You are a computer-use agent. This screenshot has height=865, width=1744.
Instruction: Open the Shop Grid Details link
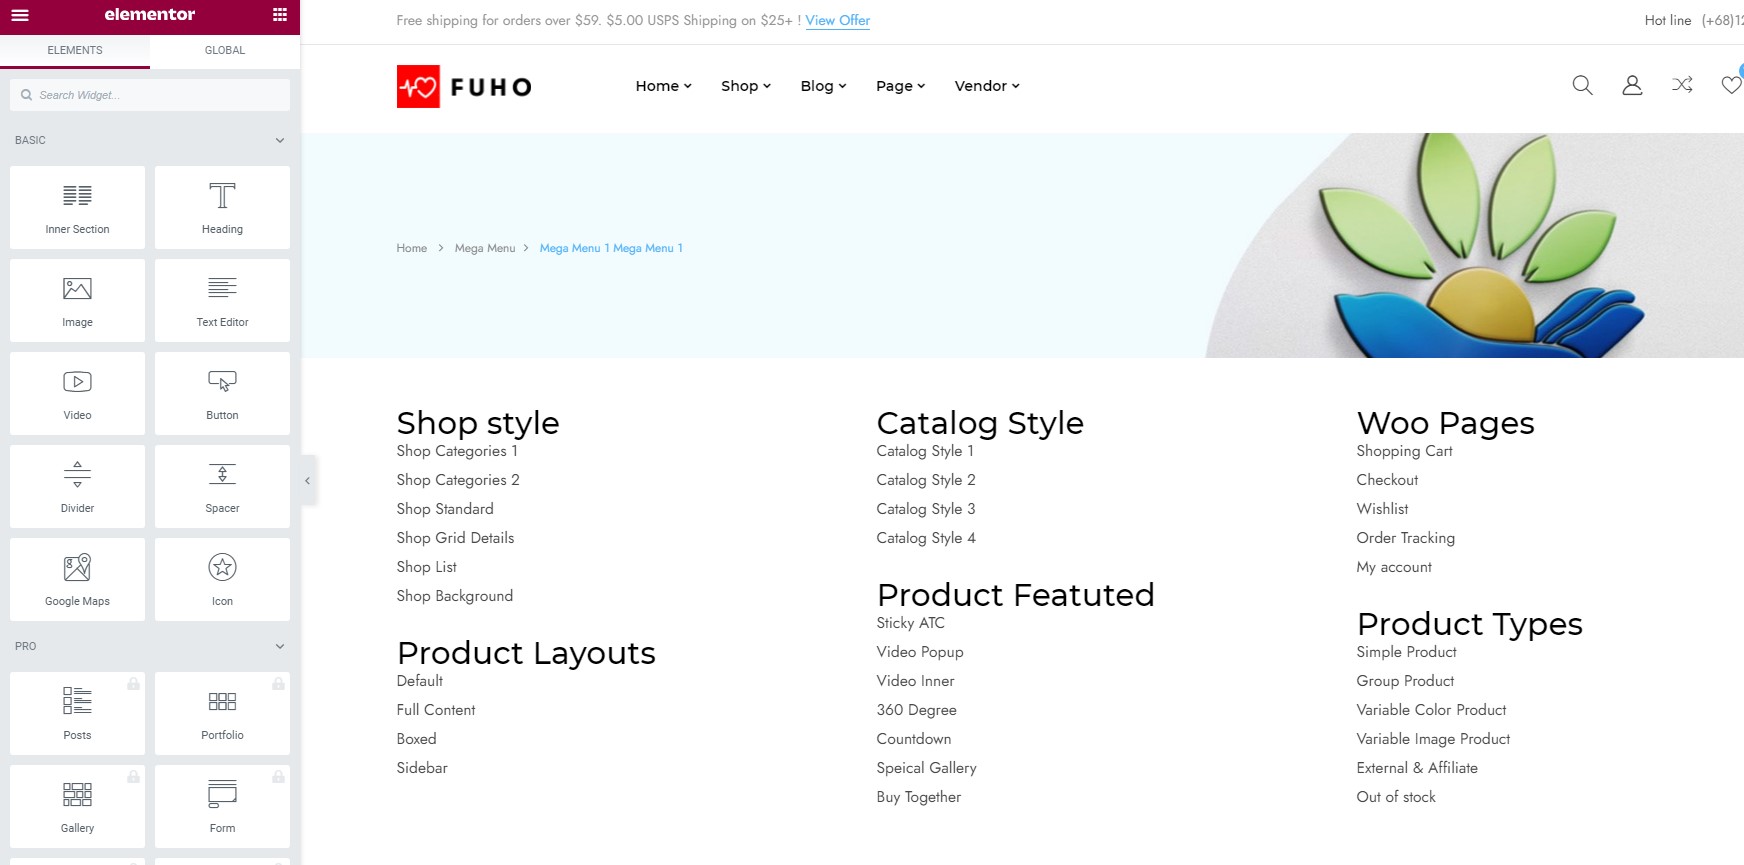[455, 538]
